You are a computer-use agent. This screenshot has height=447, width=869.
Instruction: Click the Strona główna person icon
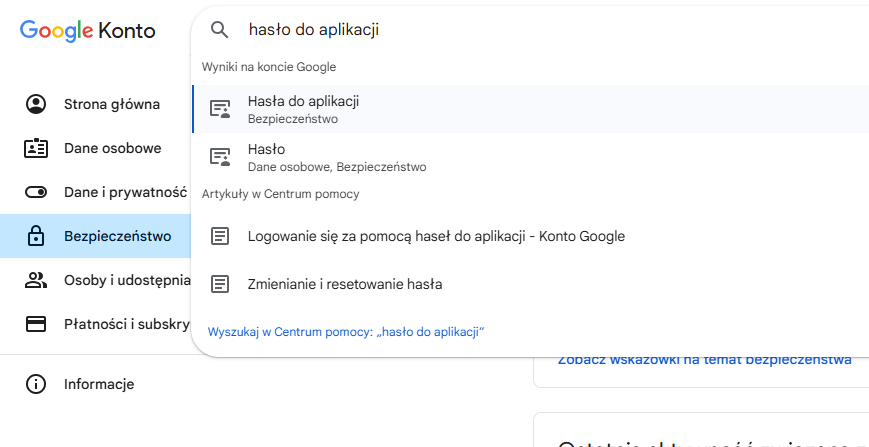coord(36,104)
